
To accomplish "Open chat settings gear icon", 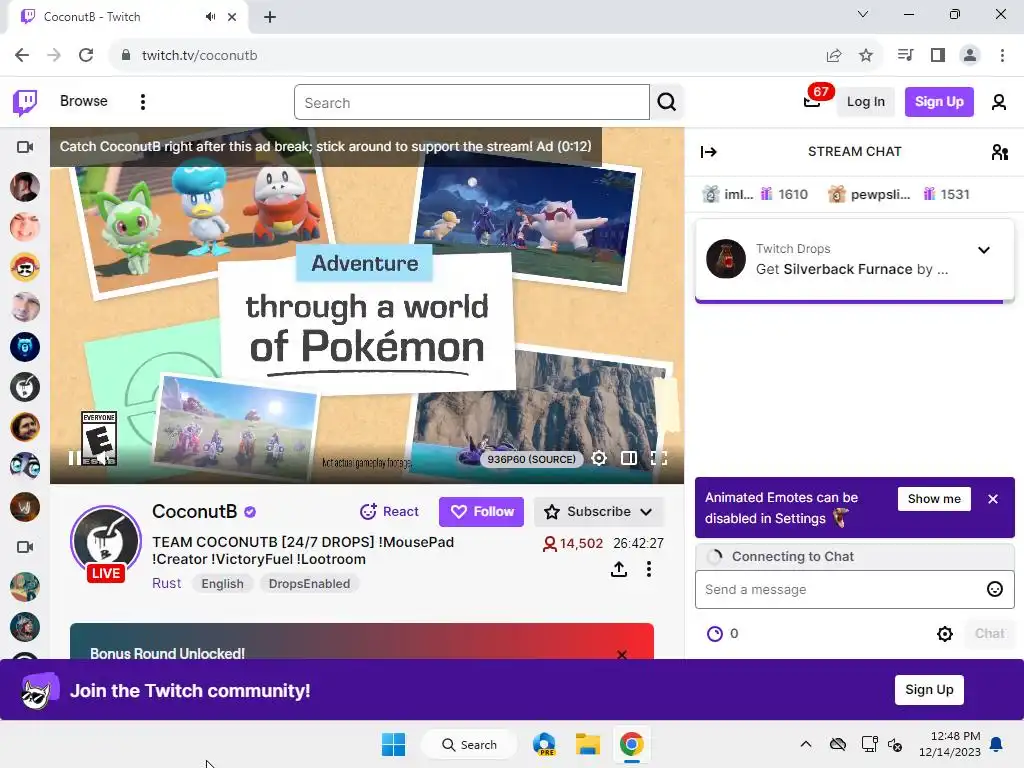I will [x=944, y=633].
